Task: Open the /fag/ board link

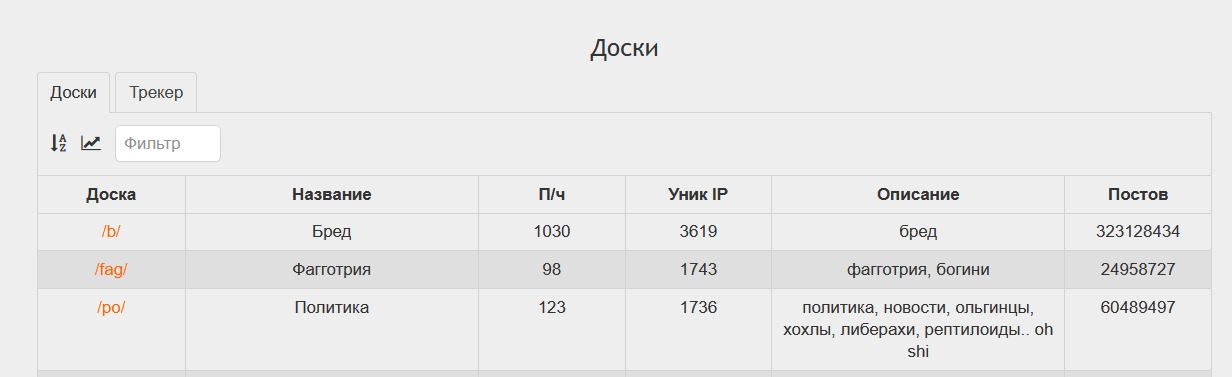Action: click(111, 269)
